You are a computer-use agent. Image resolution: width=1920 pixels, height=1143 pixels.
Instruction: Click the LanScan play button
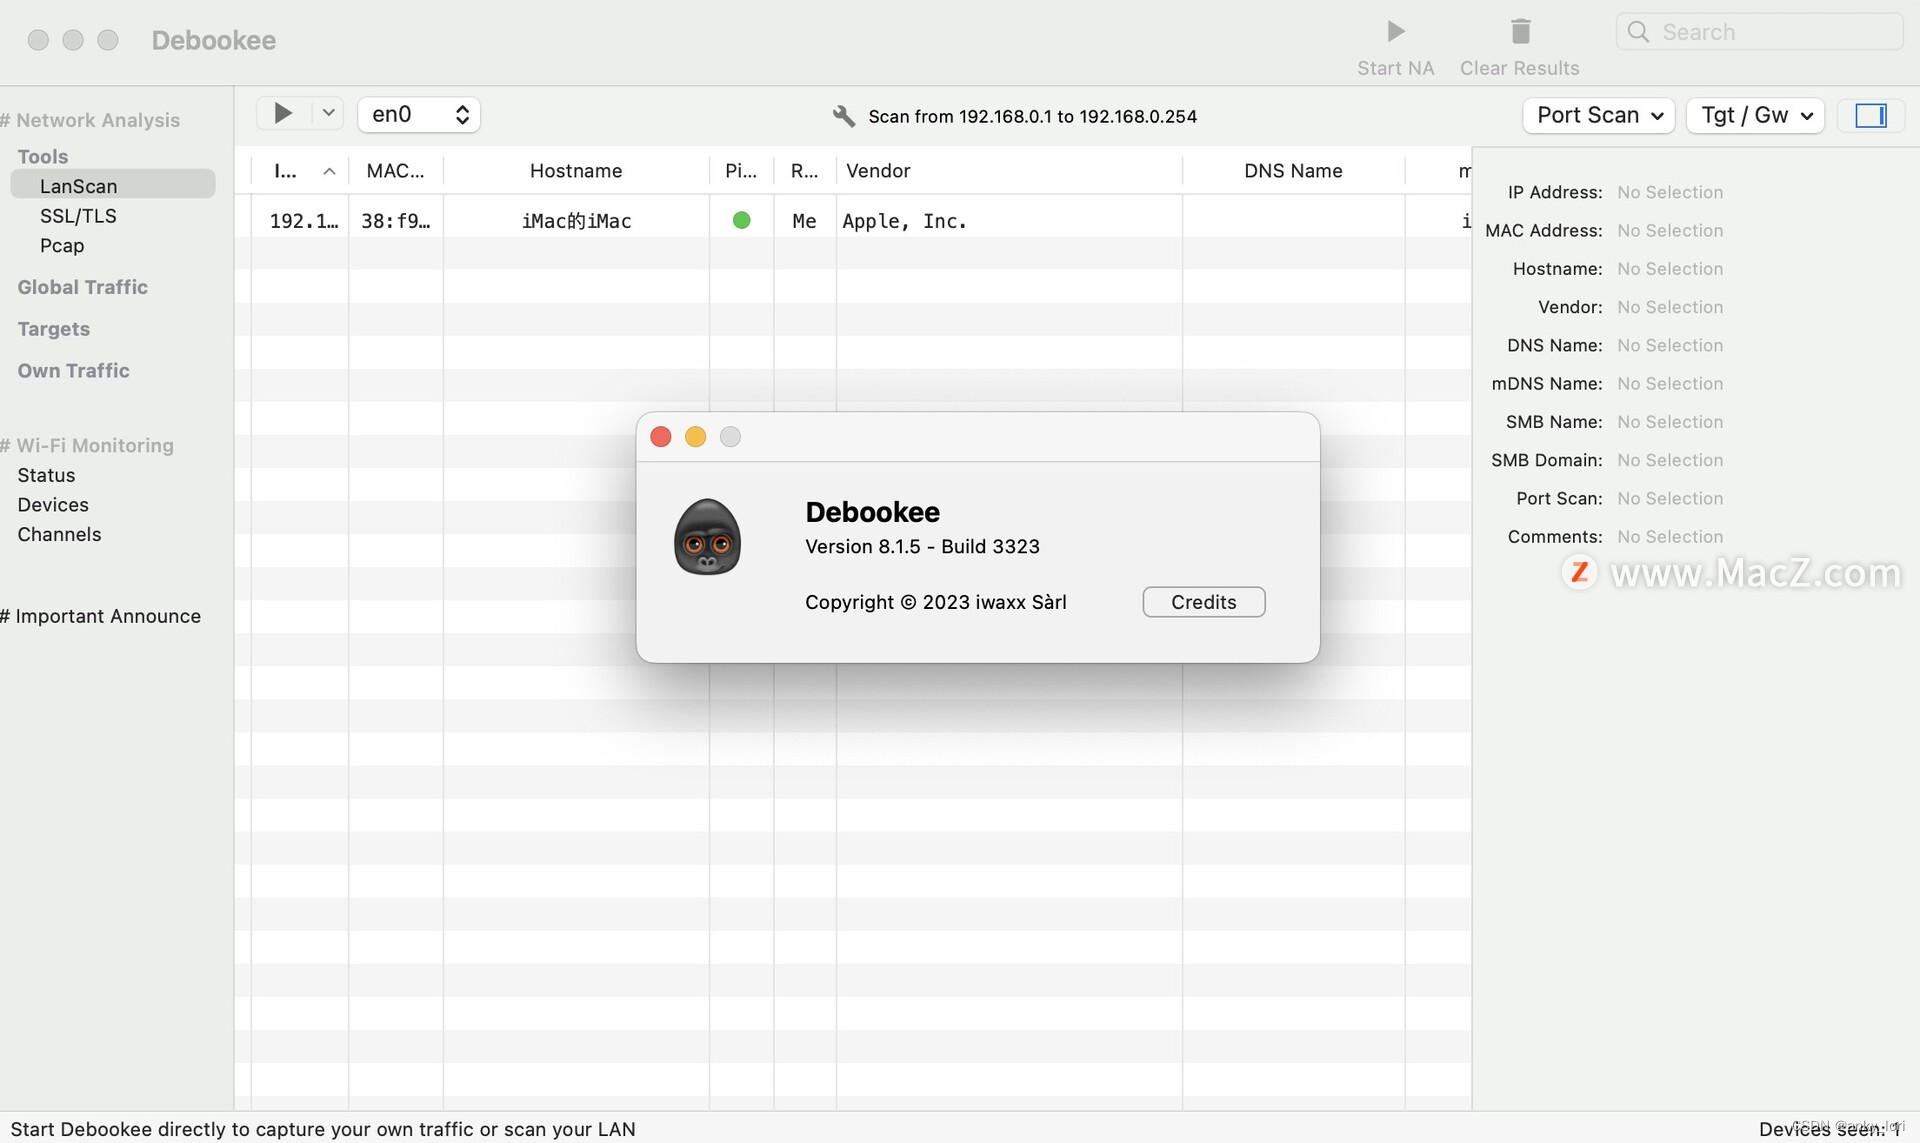click(x=283, y=114)
